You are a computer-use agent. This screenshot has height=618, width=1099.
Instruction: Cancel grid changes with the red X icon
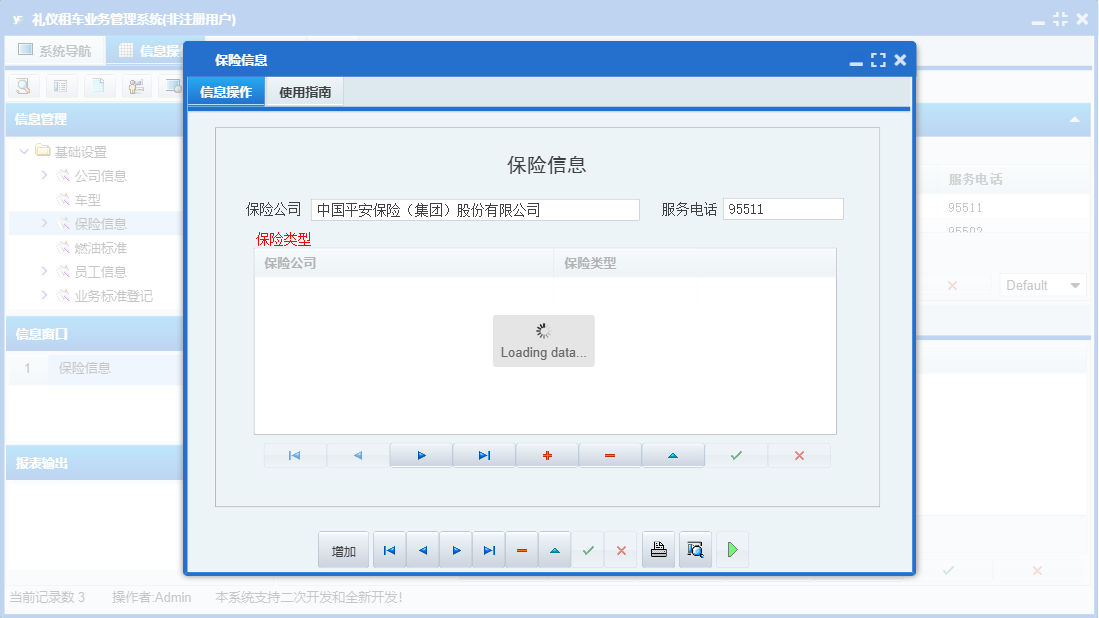799,455
